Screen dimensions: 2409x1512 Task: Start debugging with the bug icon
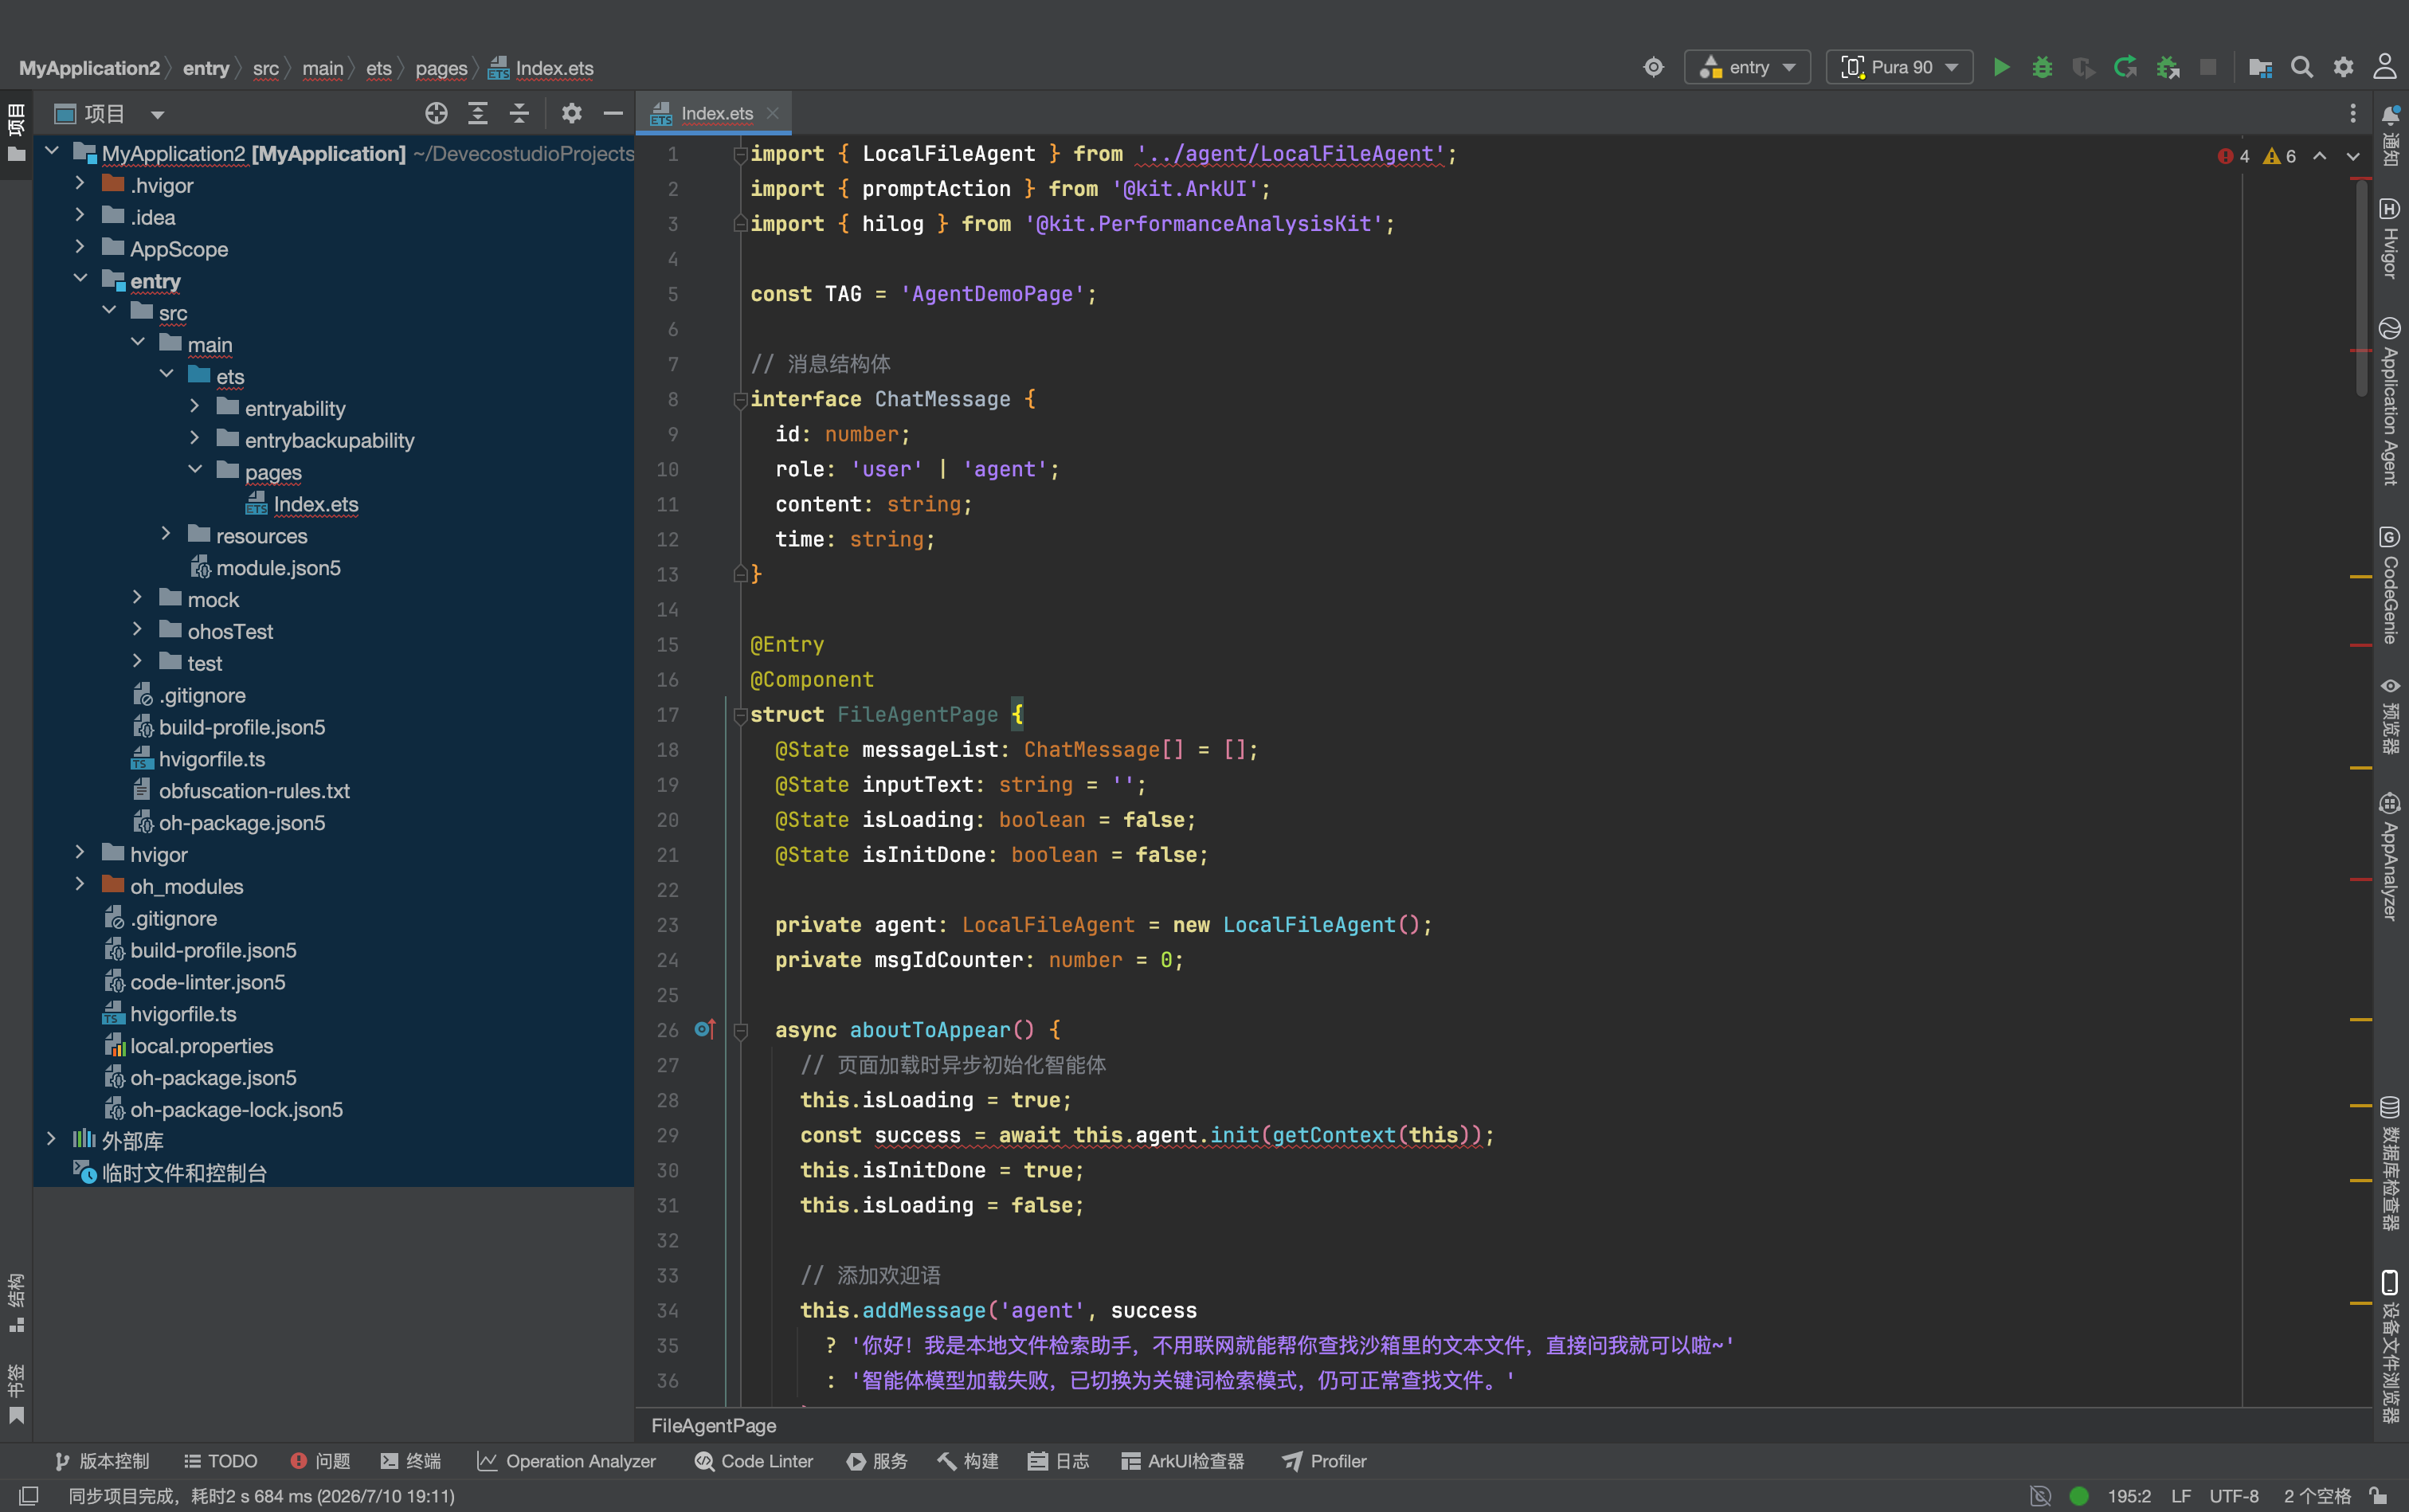2042,67
